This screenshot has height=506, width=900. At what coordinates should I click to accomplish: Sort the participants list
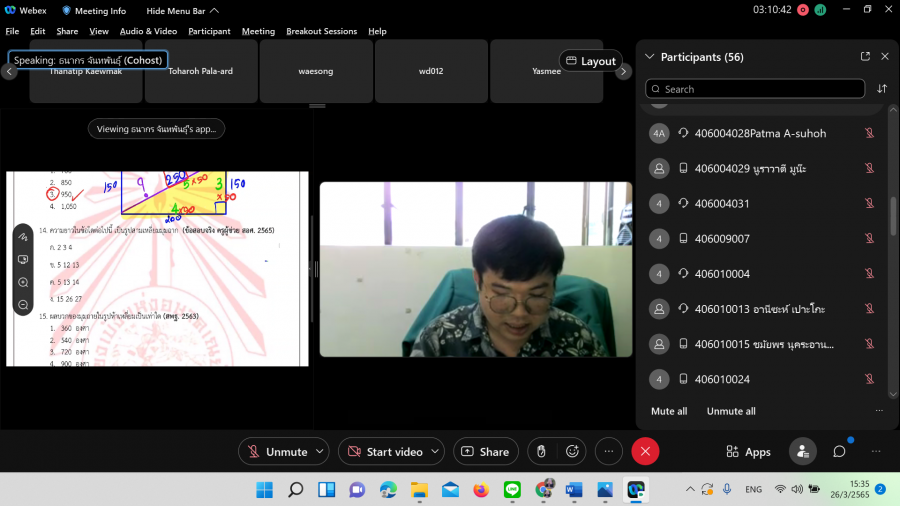882,89
